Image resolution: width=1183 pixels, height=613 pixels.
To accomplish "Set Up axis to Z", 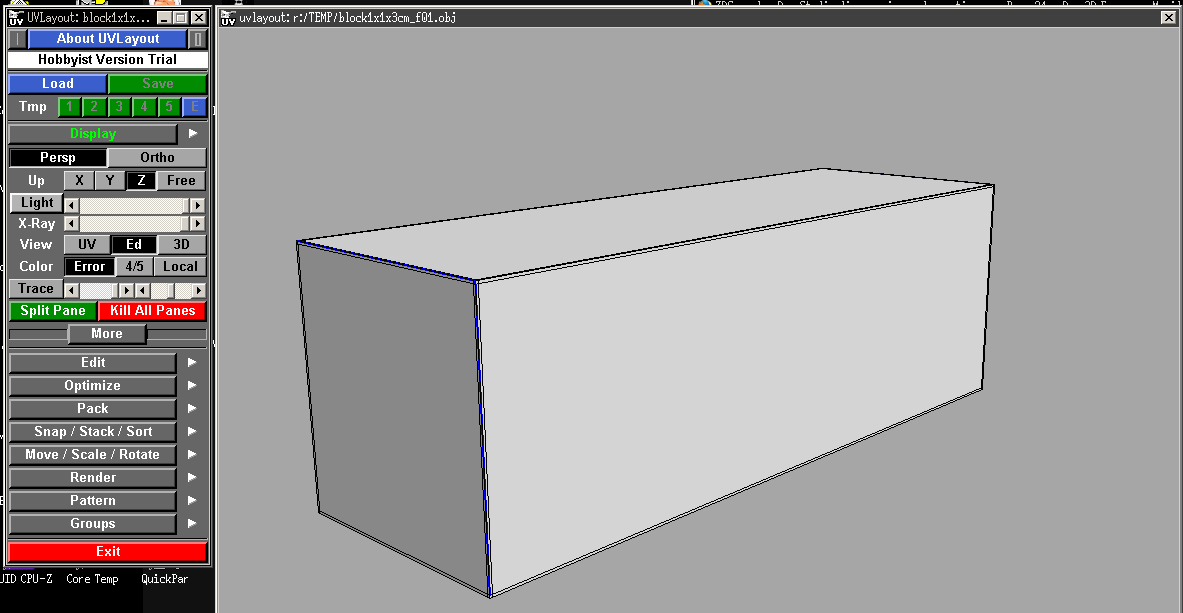I will tap(141, 180).
